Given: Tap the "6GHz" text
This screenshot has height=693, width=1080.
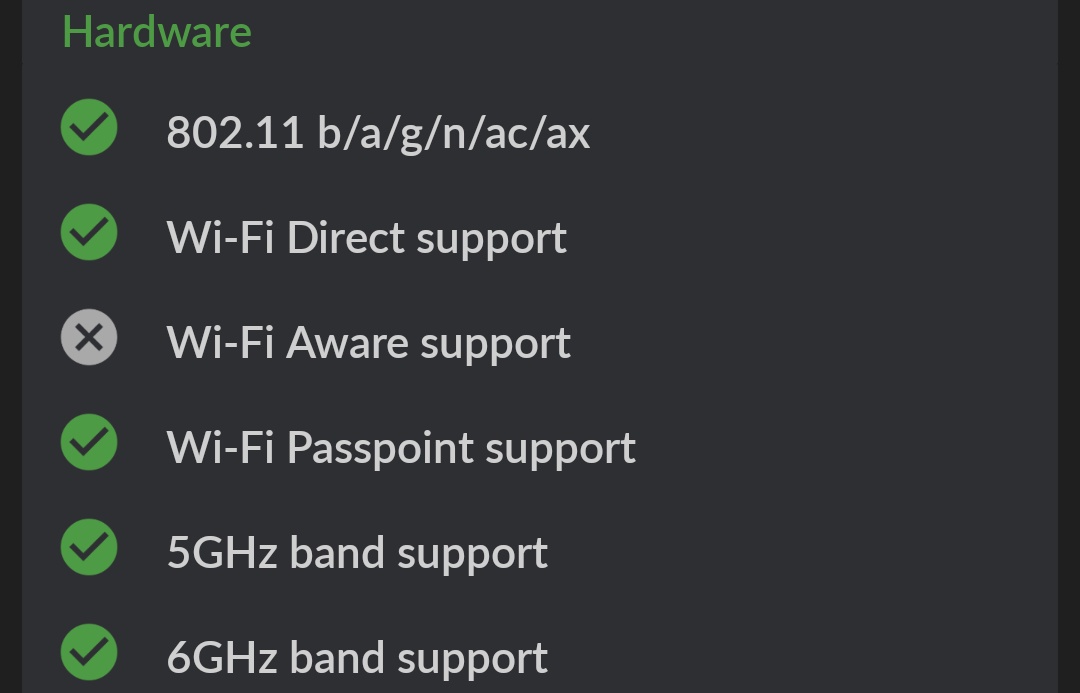Looking at the screenshot, I should (x=221, y=658).
